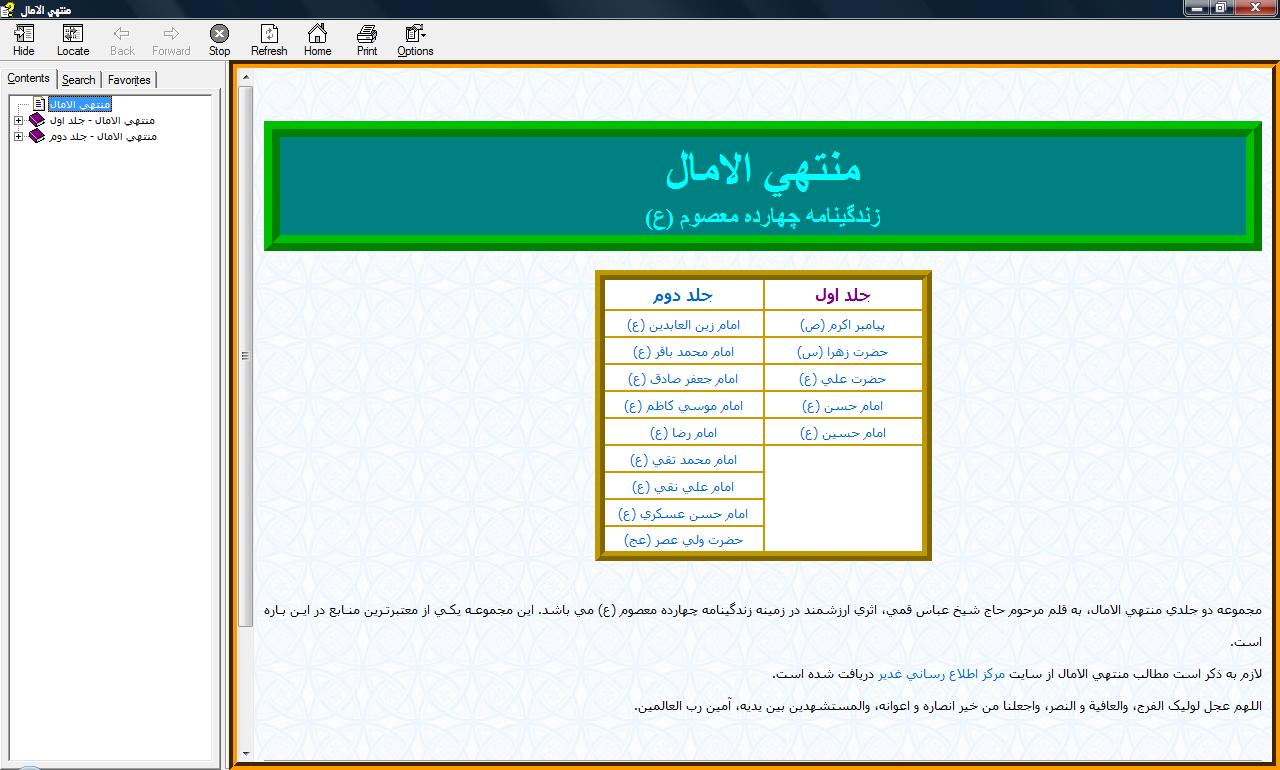Open the پيامبر اكرم (ص) link
1280x770 pixels.
coord(842,325)
